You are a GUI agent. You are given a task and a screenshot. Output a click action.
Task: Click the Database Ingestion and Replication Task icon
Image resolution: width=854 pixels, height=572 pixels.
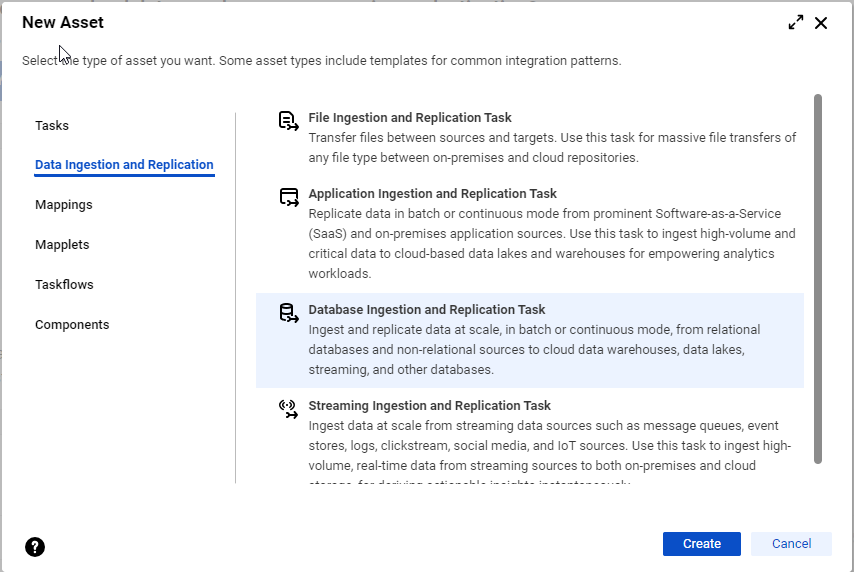pyautogui.click(x=289, y=313)
